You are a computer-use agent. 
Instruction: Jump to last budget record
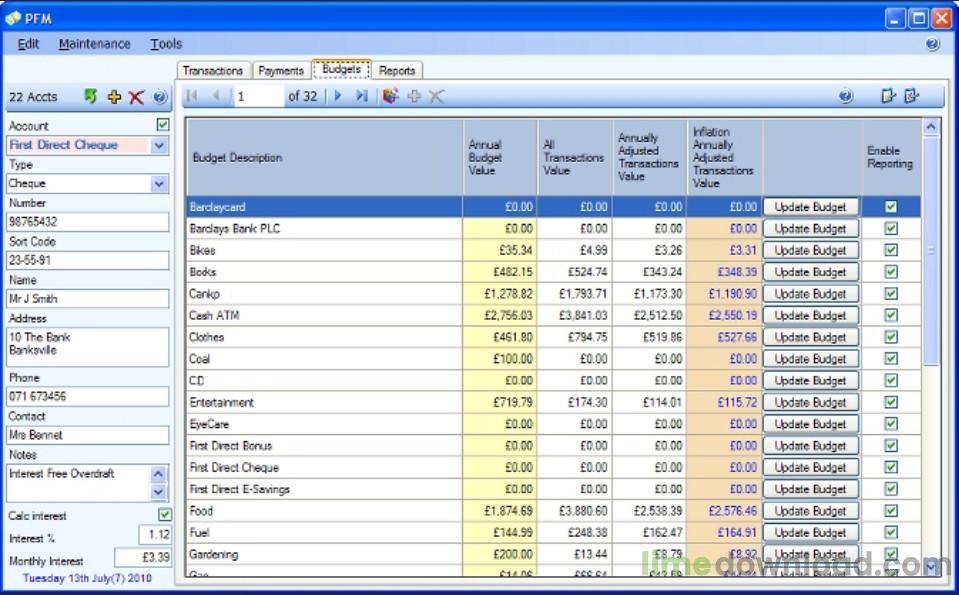(x=362, y=96)
